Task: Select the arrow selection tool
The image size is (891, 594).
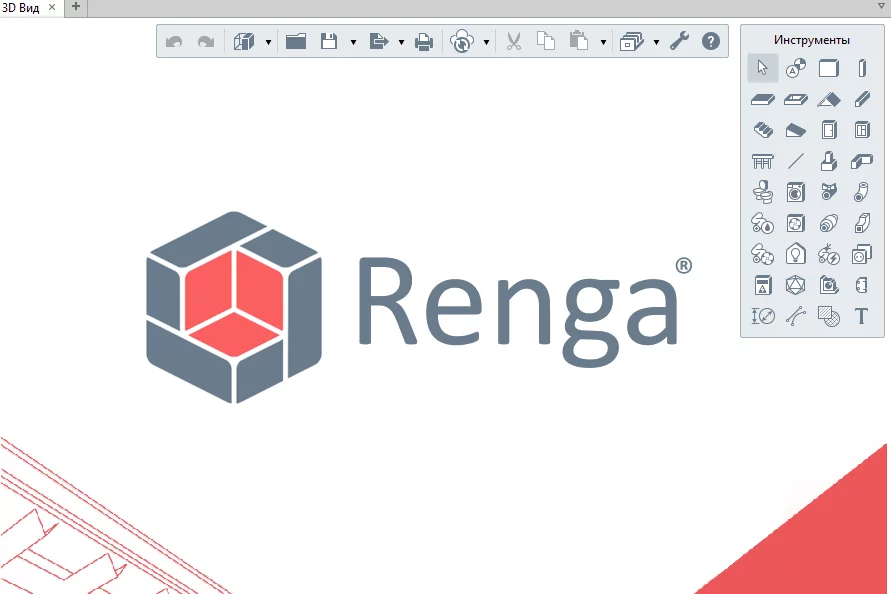Action: tap(763, 68)
